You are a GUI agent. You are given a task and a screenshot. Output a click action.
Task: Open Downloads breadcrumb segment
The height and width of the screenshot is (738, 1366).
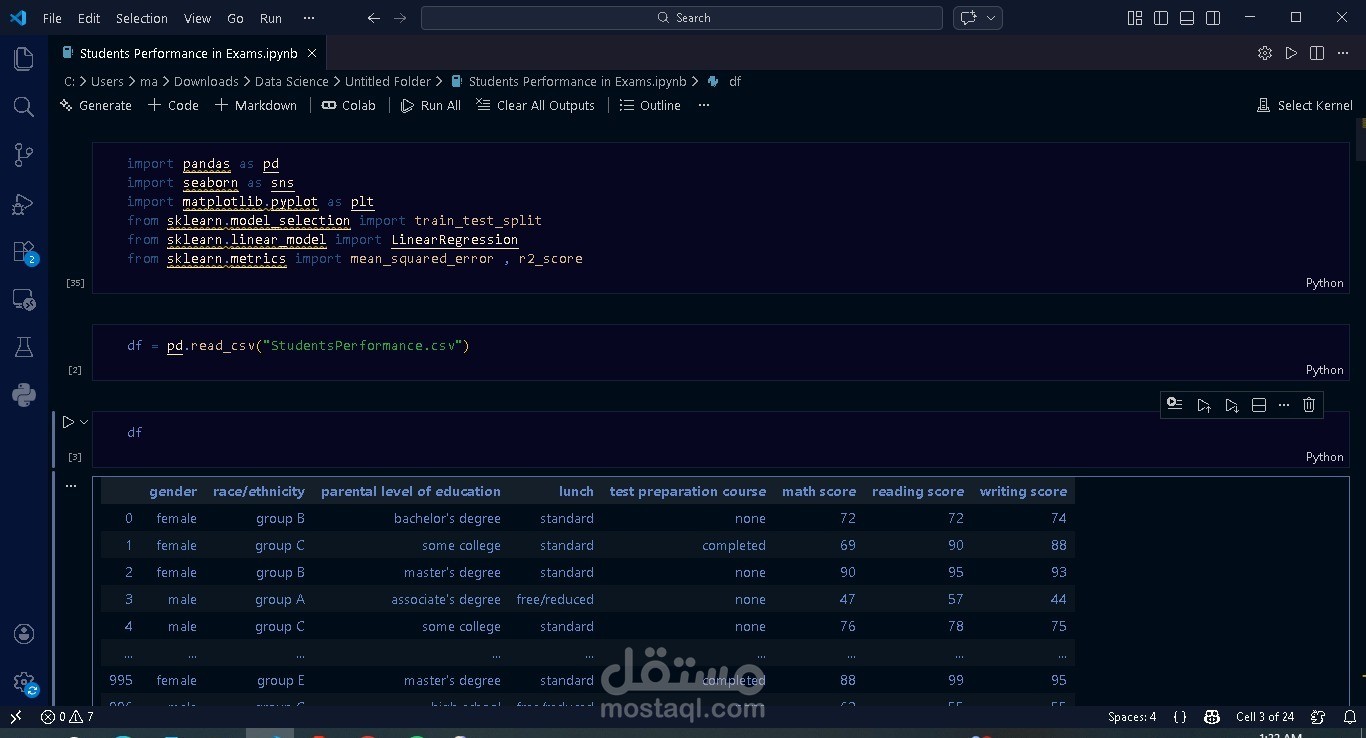click(x=206, y=81)
